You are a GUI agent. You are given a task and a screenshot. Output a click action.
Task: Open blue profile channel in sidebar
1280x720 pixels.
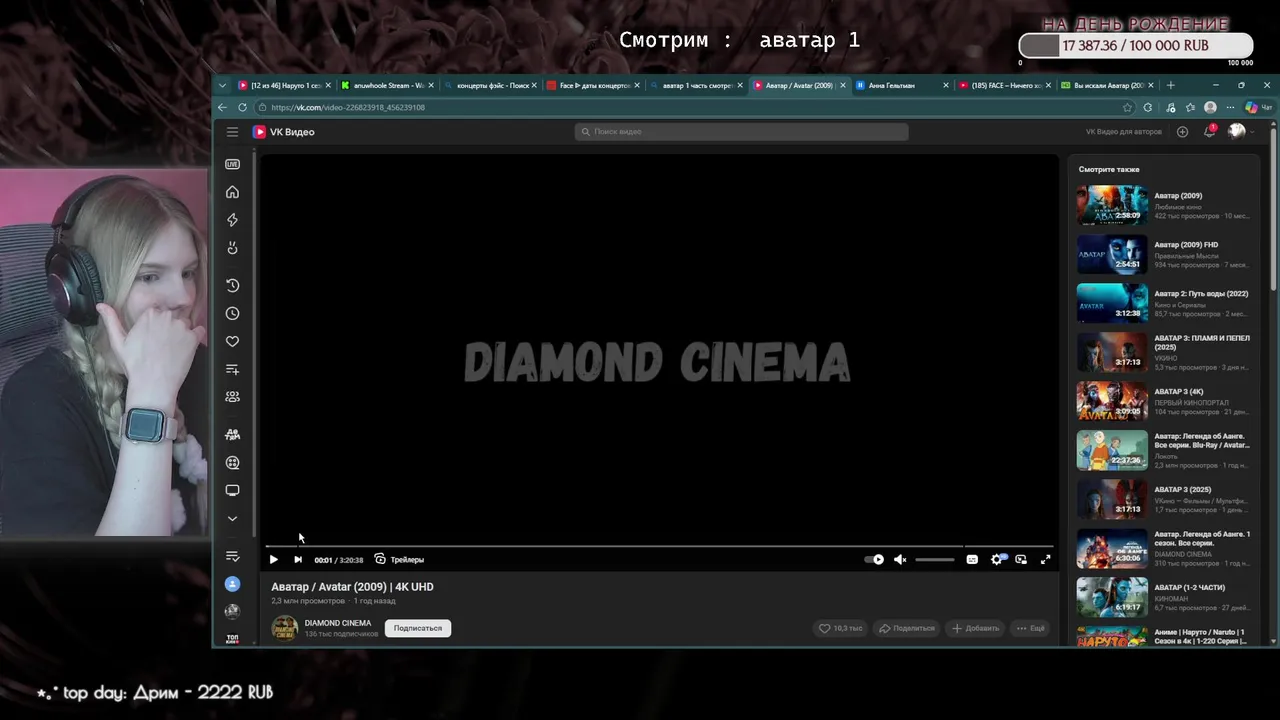point(232,584)
